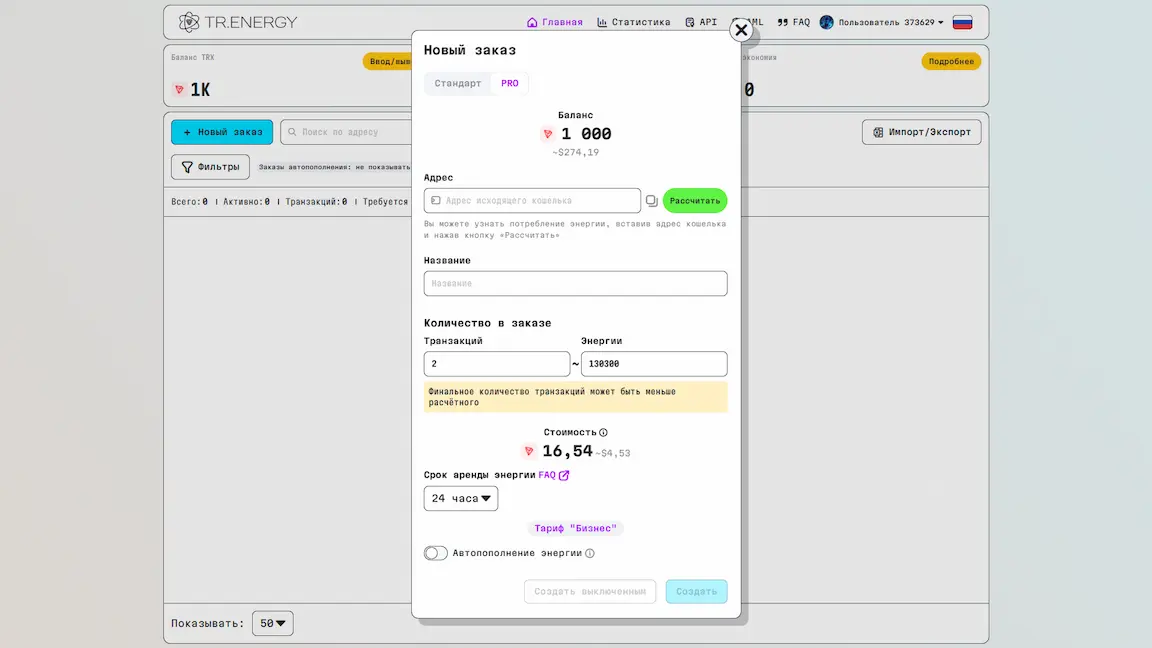This screenshot has width=1152, height=648.
Task: Toggle Автопополнение энергии switch
Action: 436,553
